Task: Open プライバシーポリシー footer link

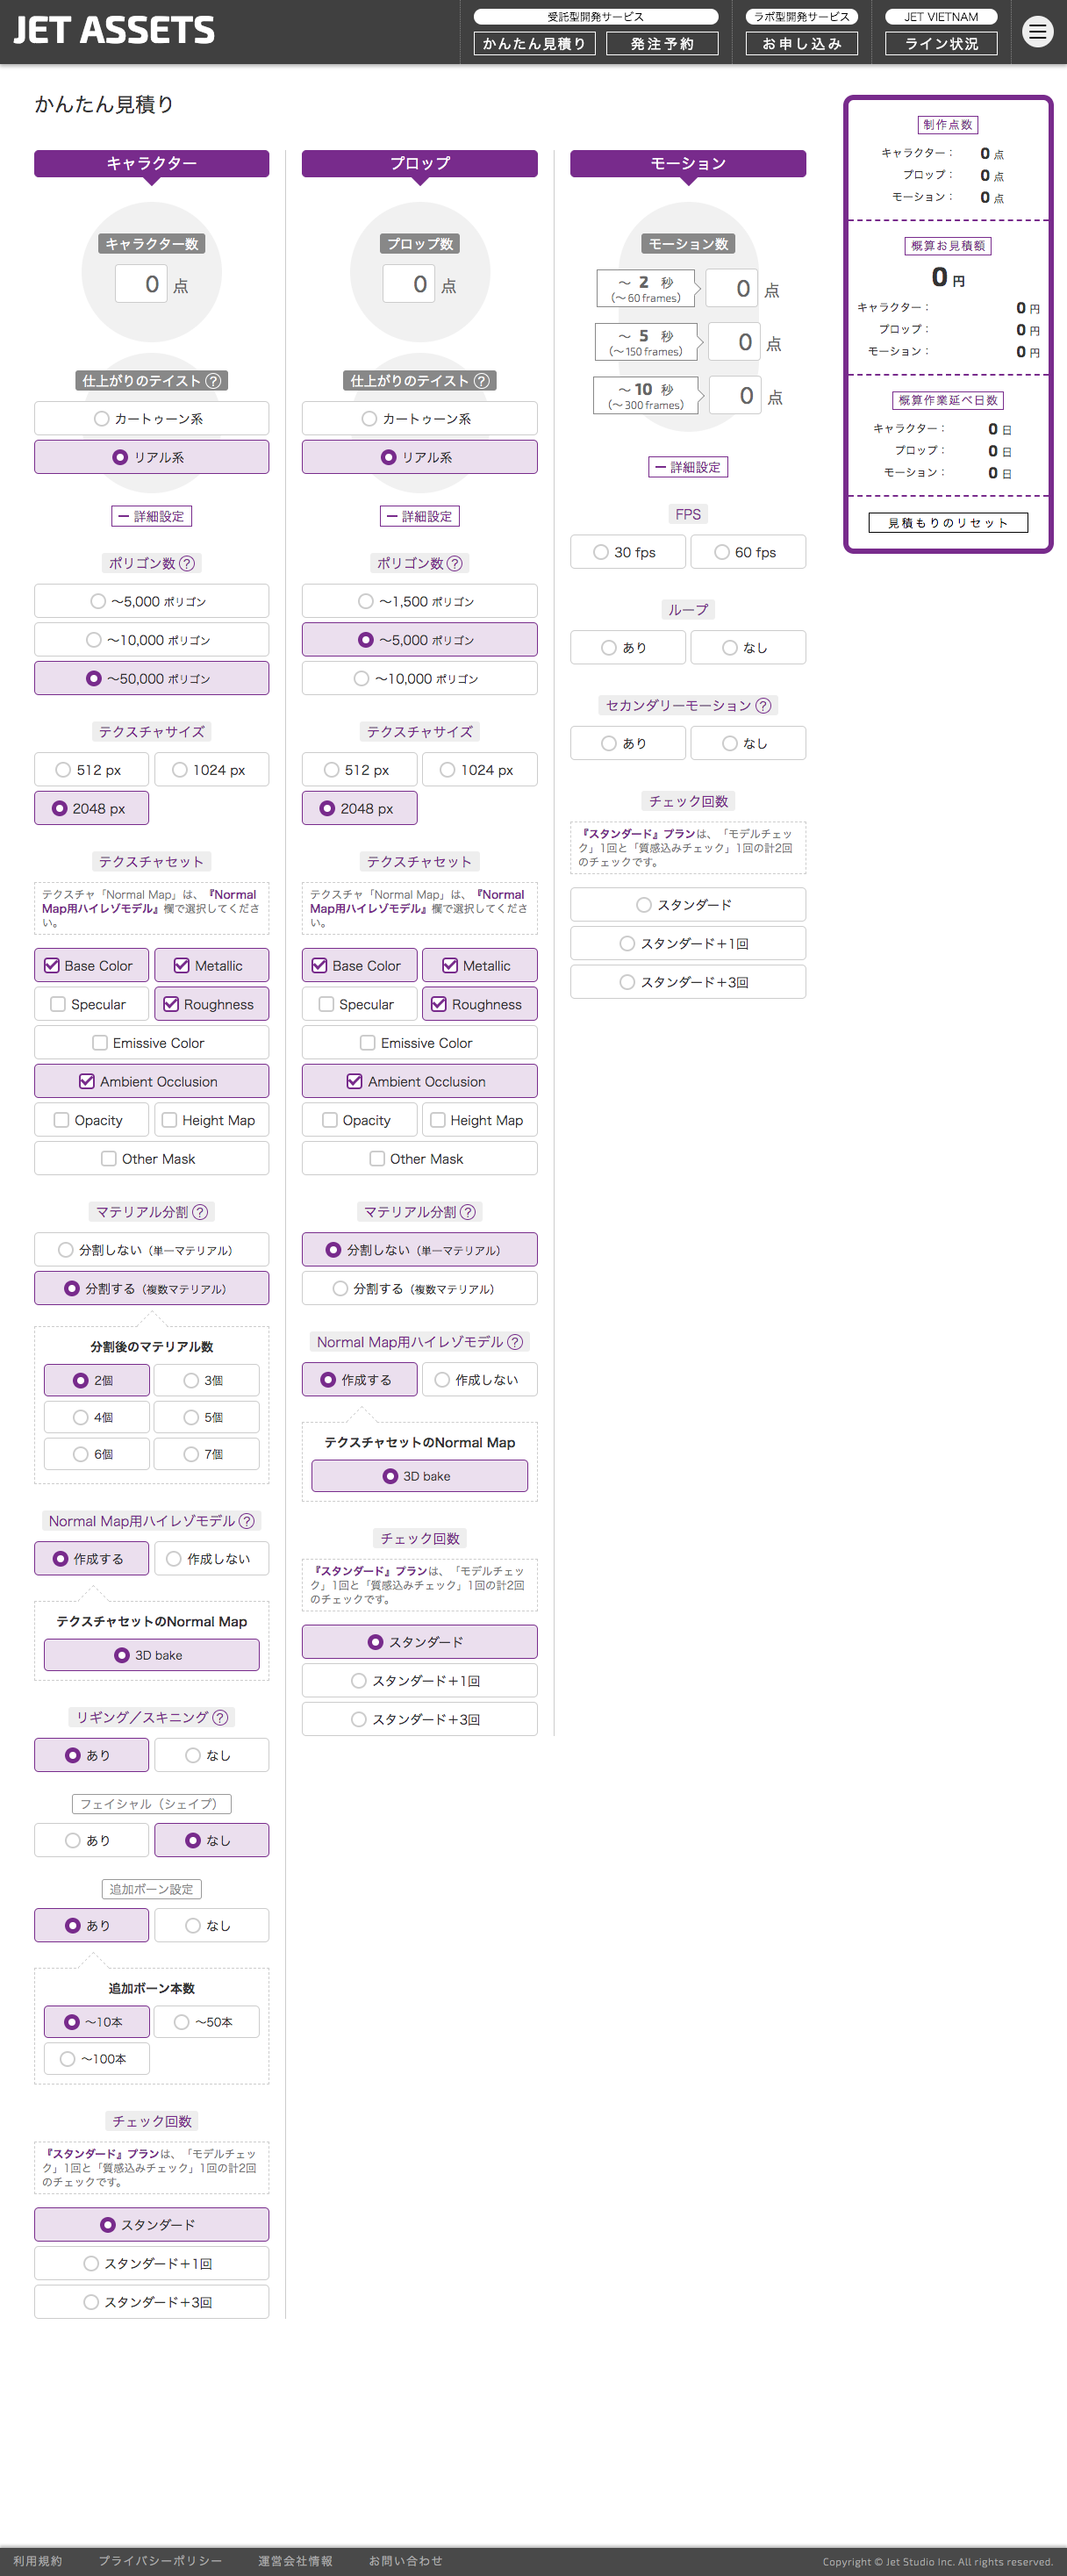Action: [160, 2560]
